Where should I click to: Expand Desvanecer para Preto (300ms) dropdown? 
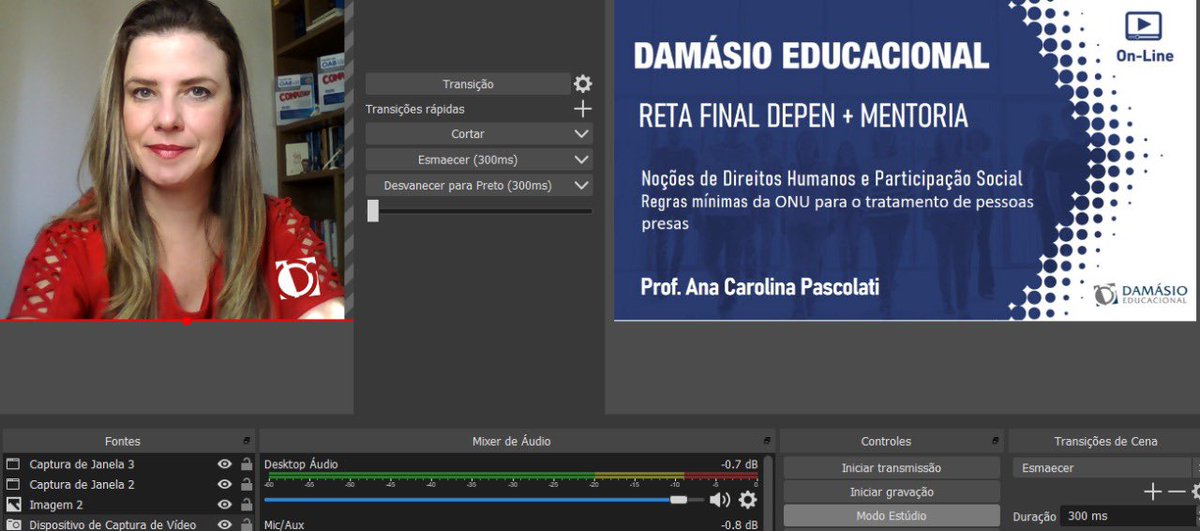pyautogui.click(x=581, y=186)
